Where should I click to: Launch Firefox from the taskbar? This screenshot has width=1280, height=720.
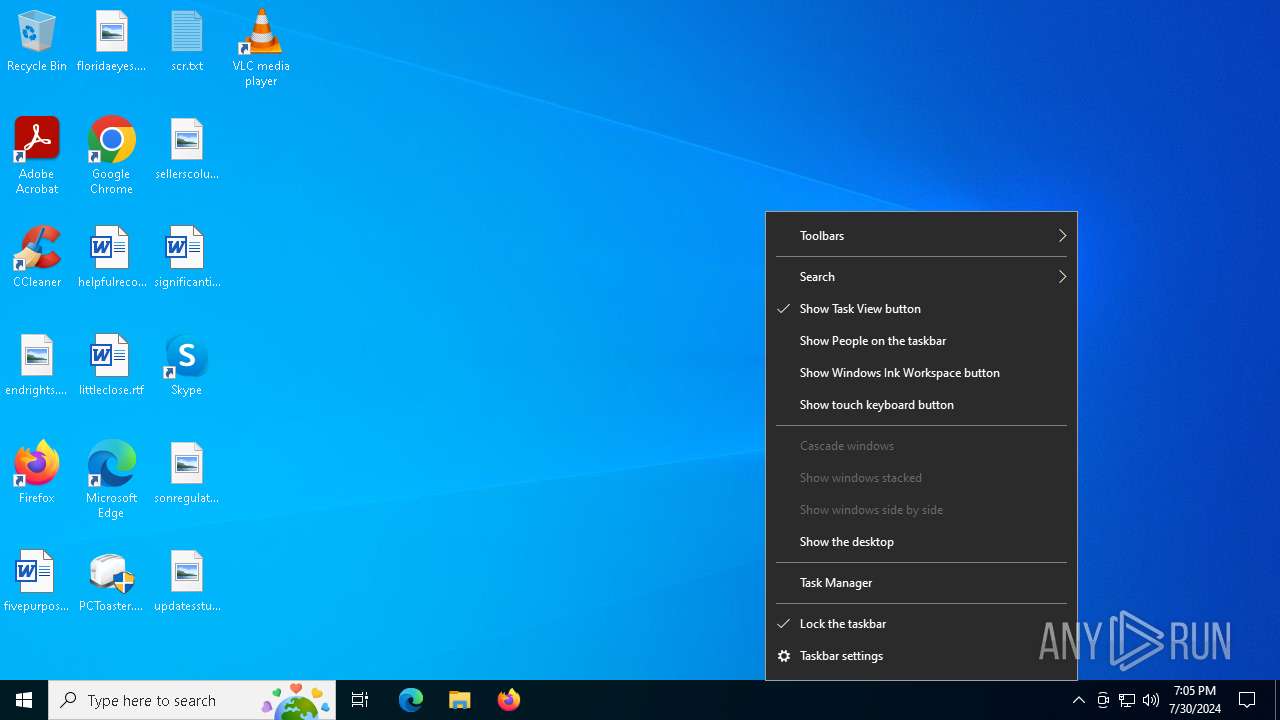tap(509, 700)
